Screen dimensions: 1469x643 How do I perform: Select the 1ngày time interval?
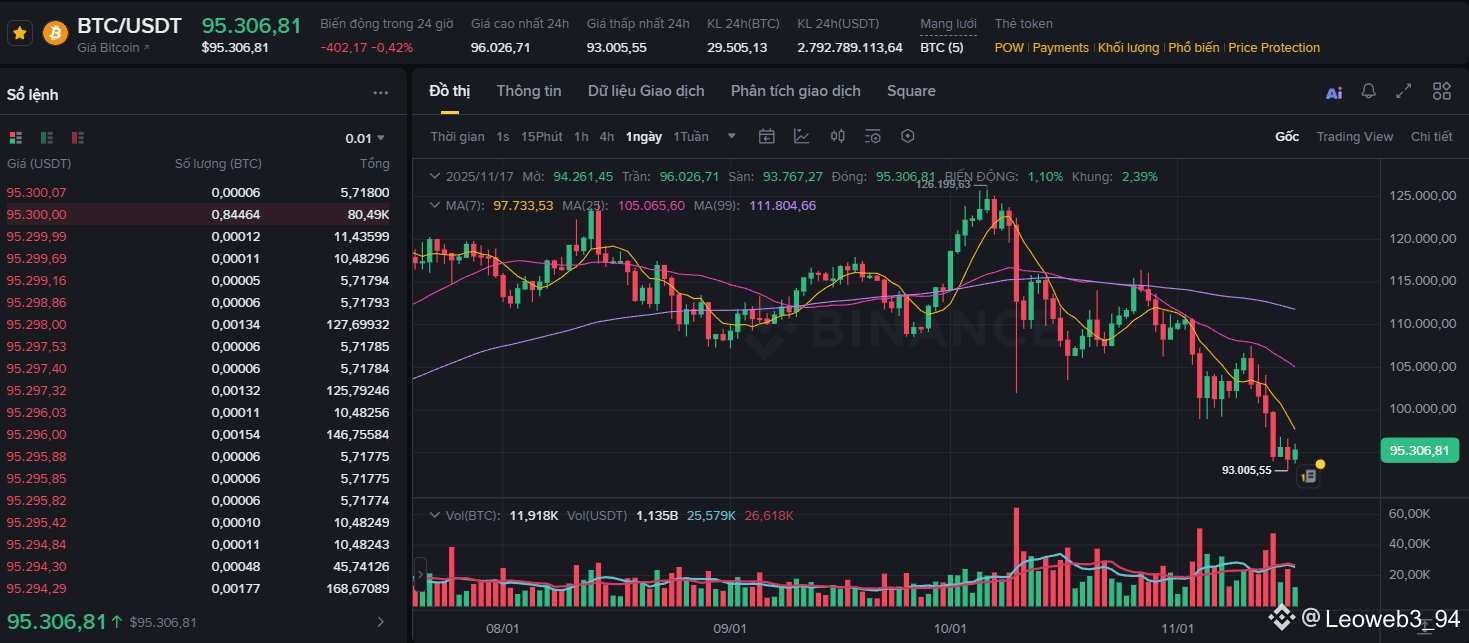644,137
